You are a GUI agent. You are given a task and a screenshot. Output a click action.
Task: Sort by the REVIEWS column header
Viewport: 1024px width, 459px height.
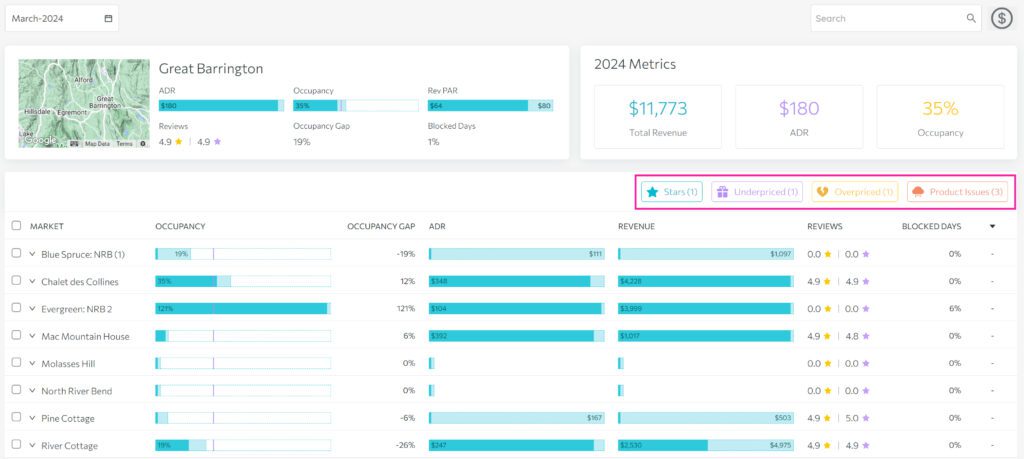pyautogui.click(x=825, y=227)
